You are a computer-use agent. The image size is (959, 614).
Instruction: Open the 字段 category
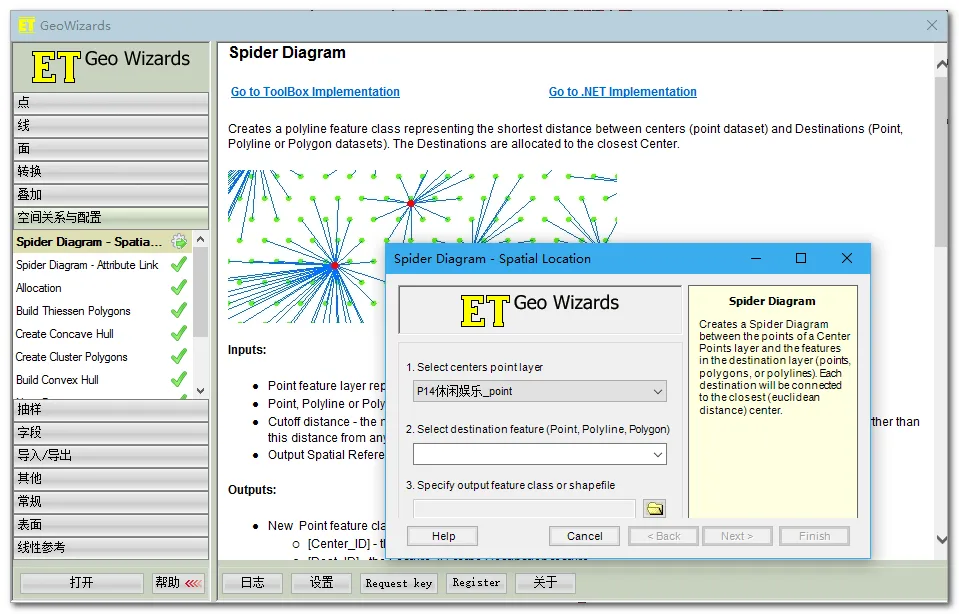(x=111, y=432)
